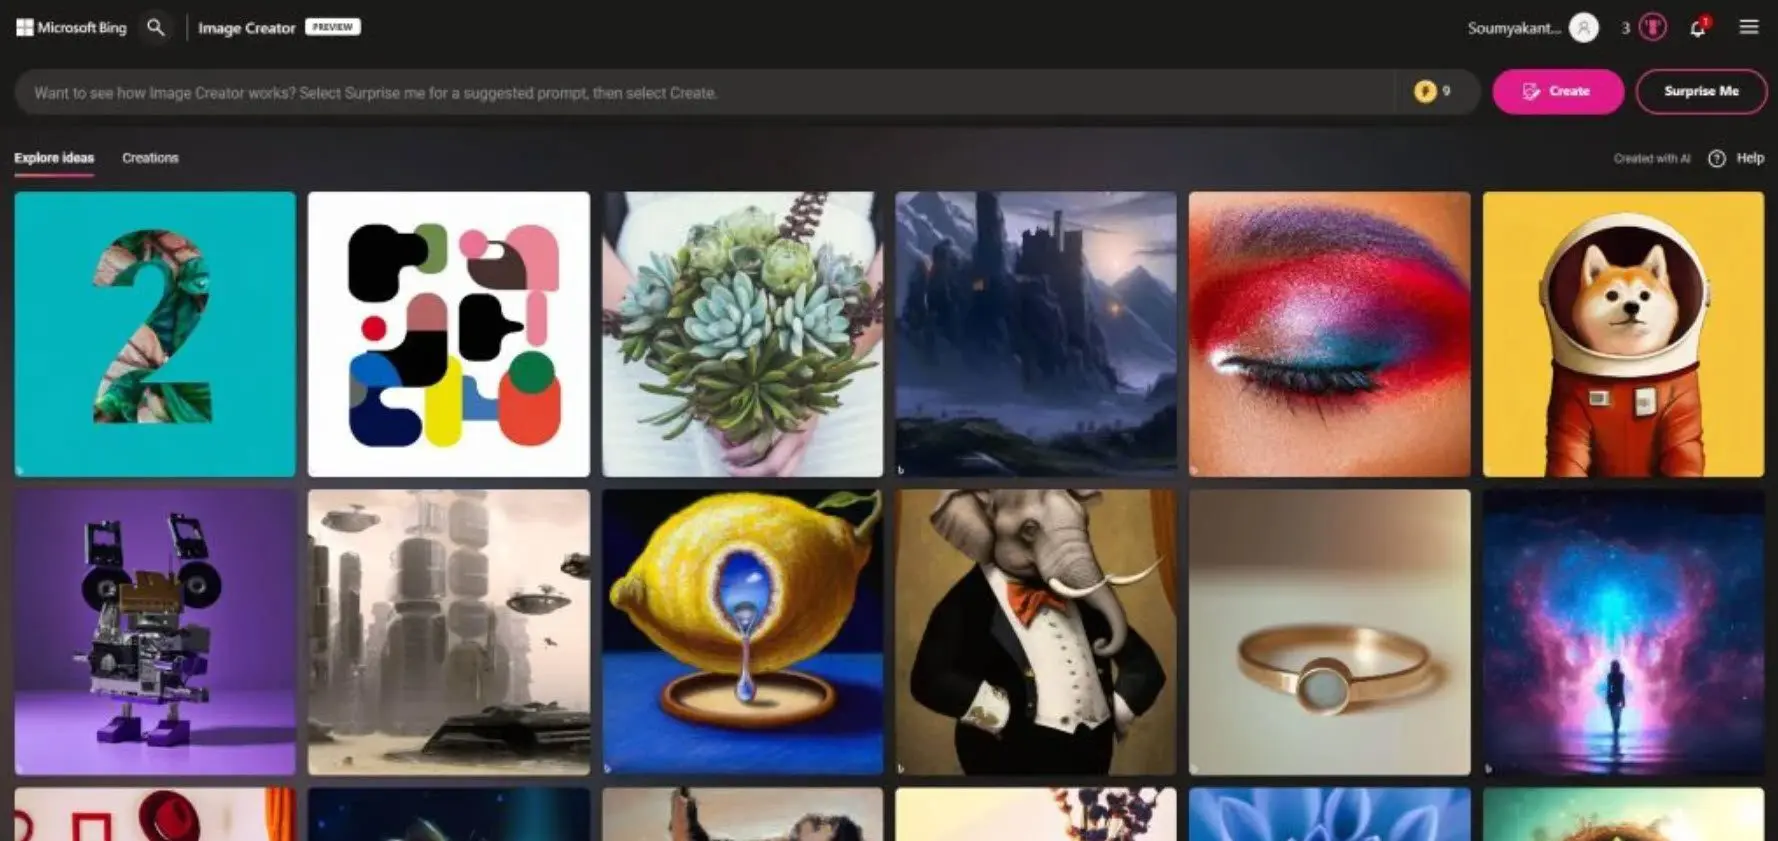
Task: Click the Create button
Action: [x=1557, y=92]
